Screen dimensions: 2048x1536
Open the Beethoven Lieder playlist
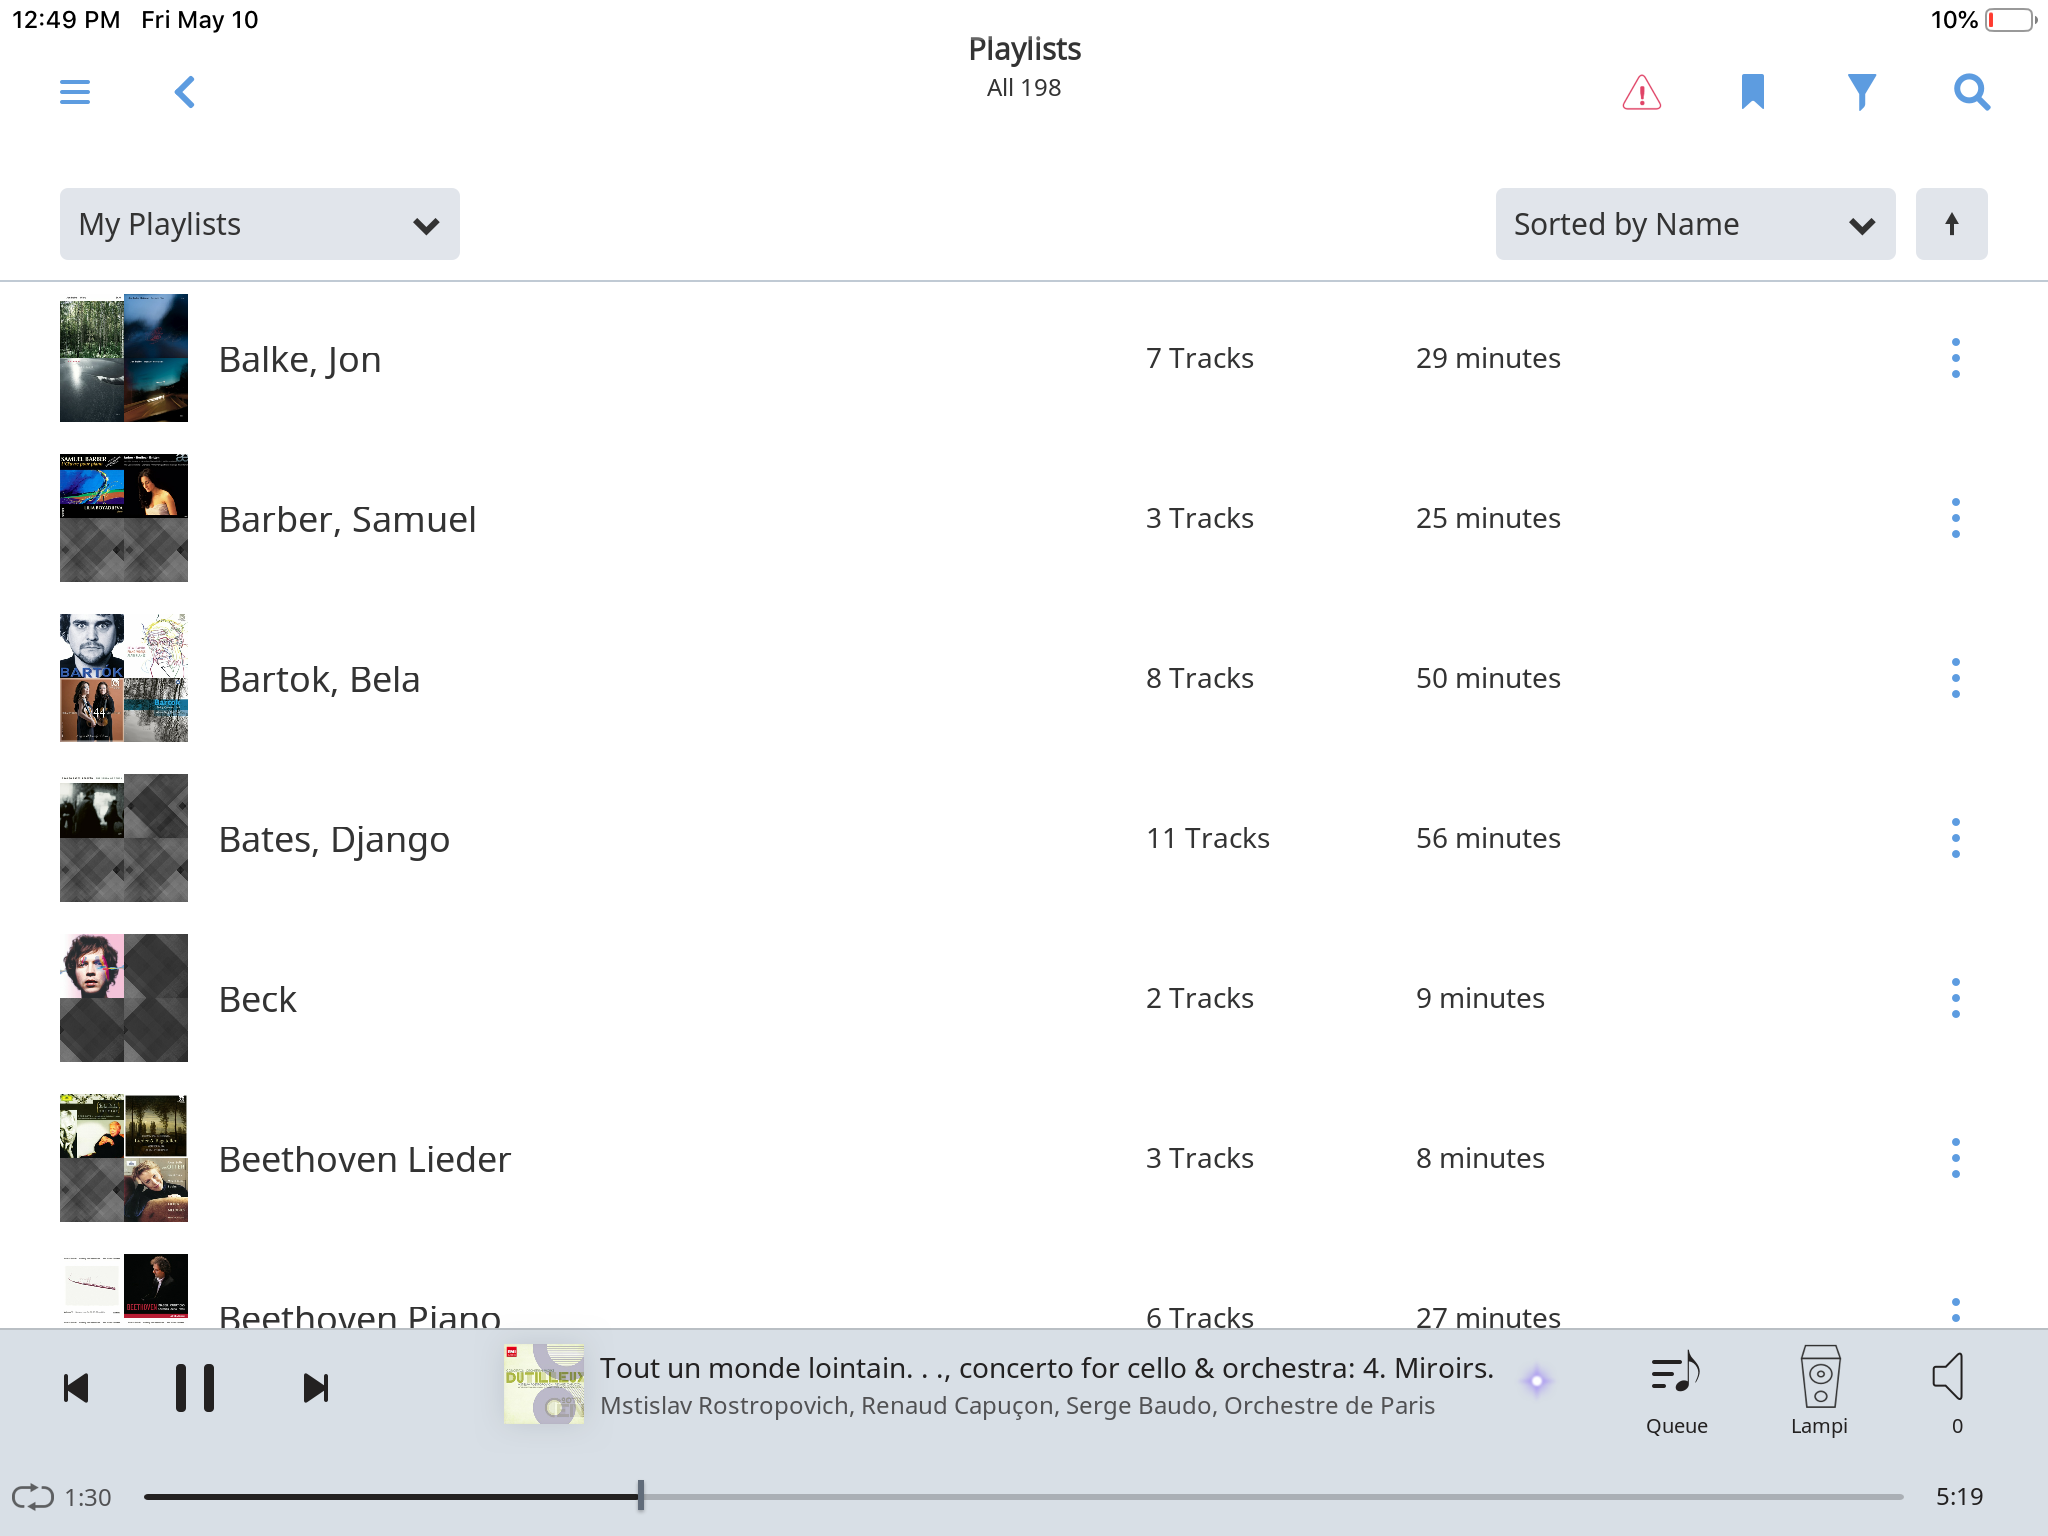point(365,1159)
